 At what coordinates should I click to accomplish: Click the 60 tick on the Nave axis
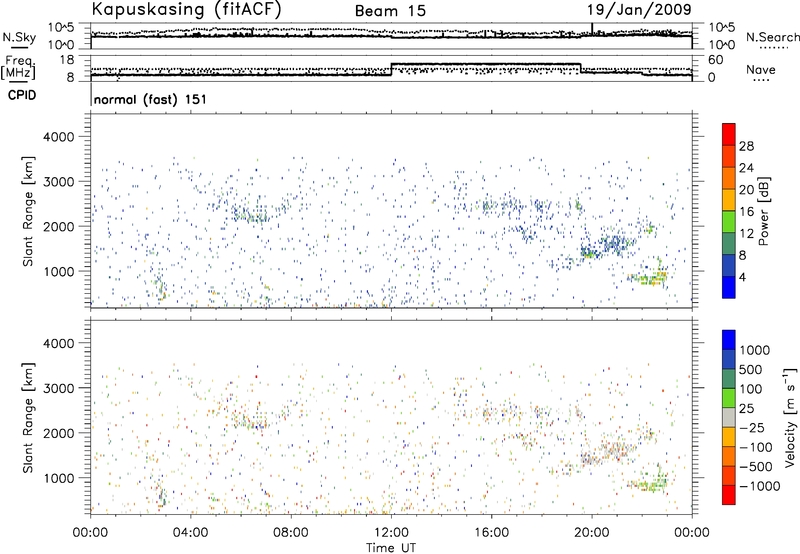pyautogui.click(x=715, y=60)
